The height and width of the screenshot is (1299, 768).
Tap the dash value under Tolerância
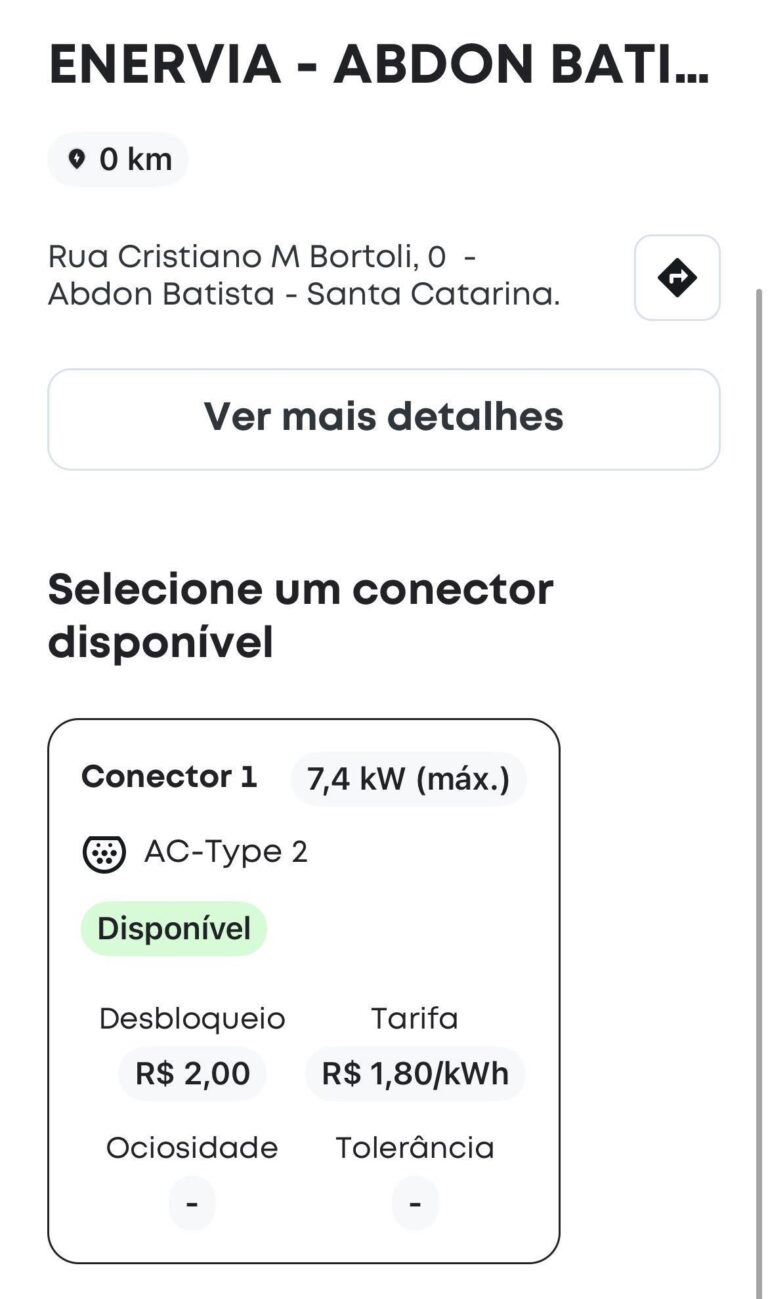(x=415, y=1204)
